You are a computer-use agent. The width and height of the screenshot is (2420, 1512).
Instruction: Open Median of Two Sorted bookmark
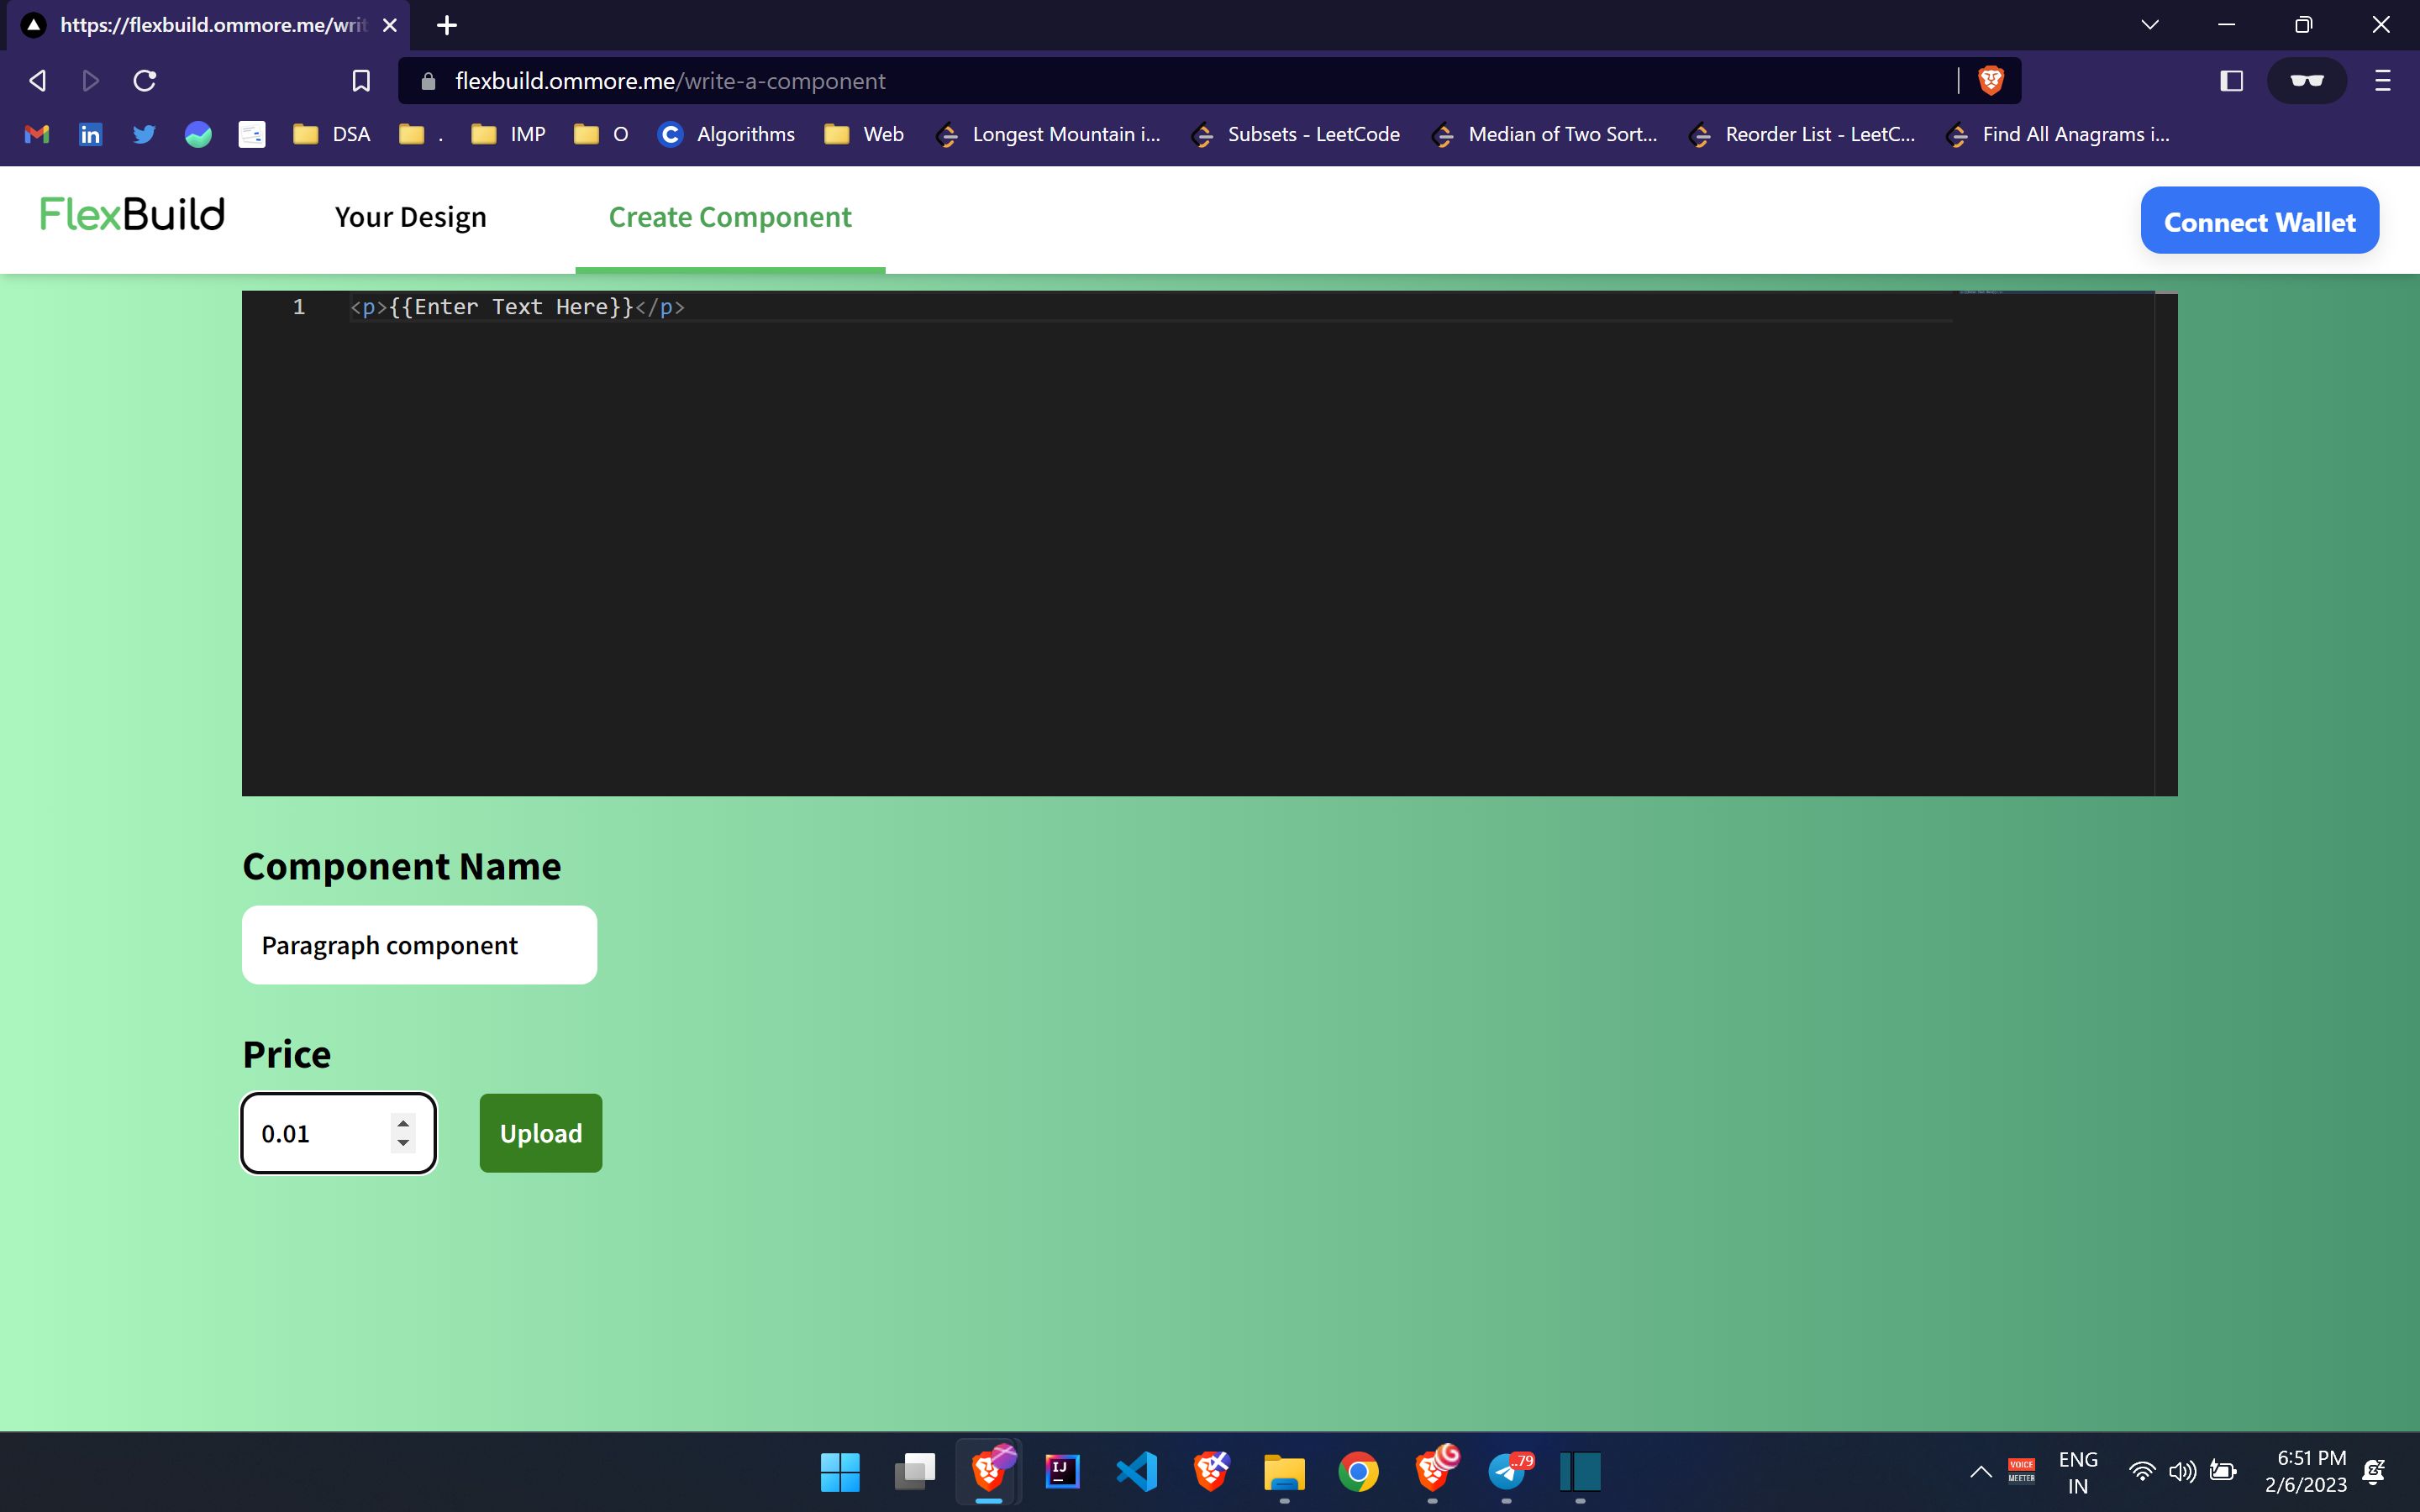point(1544,134)
